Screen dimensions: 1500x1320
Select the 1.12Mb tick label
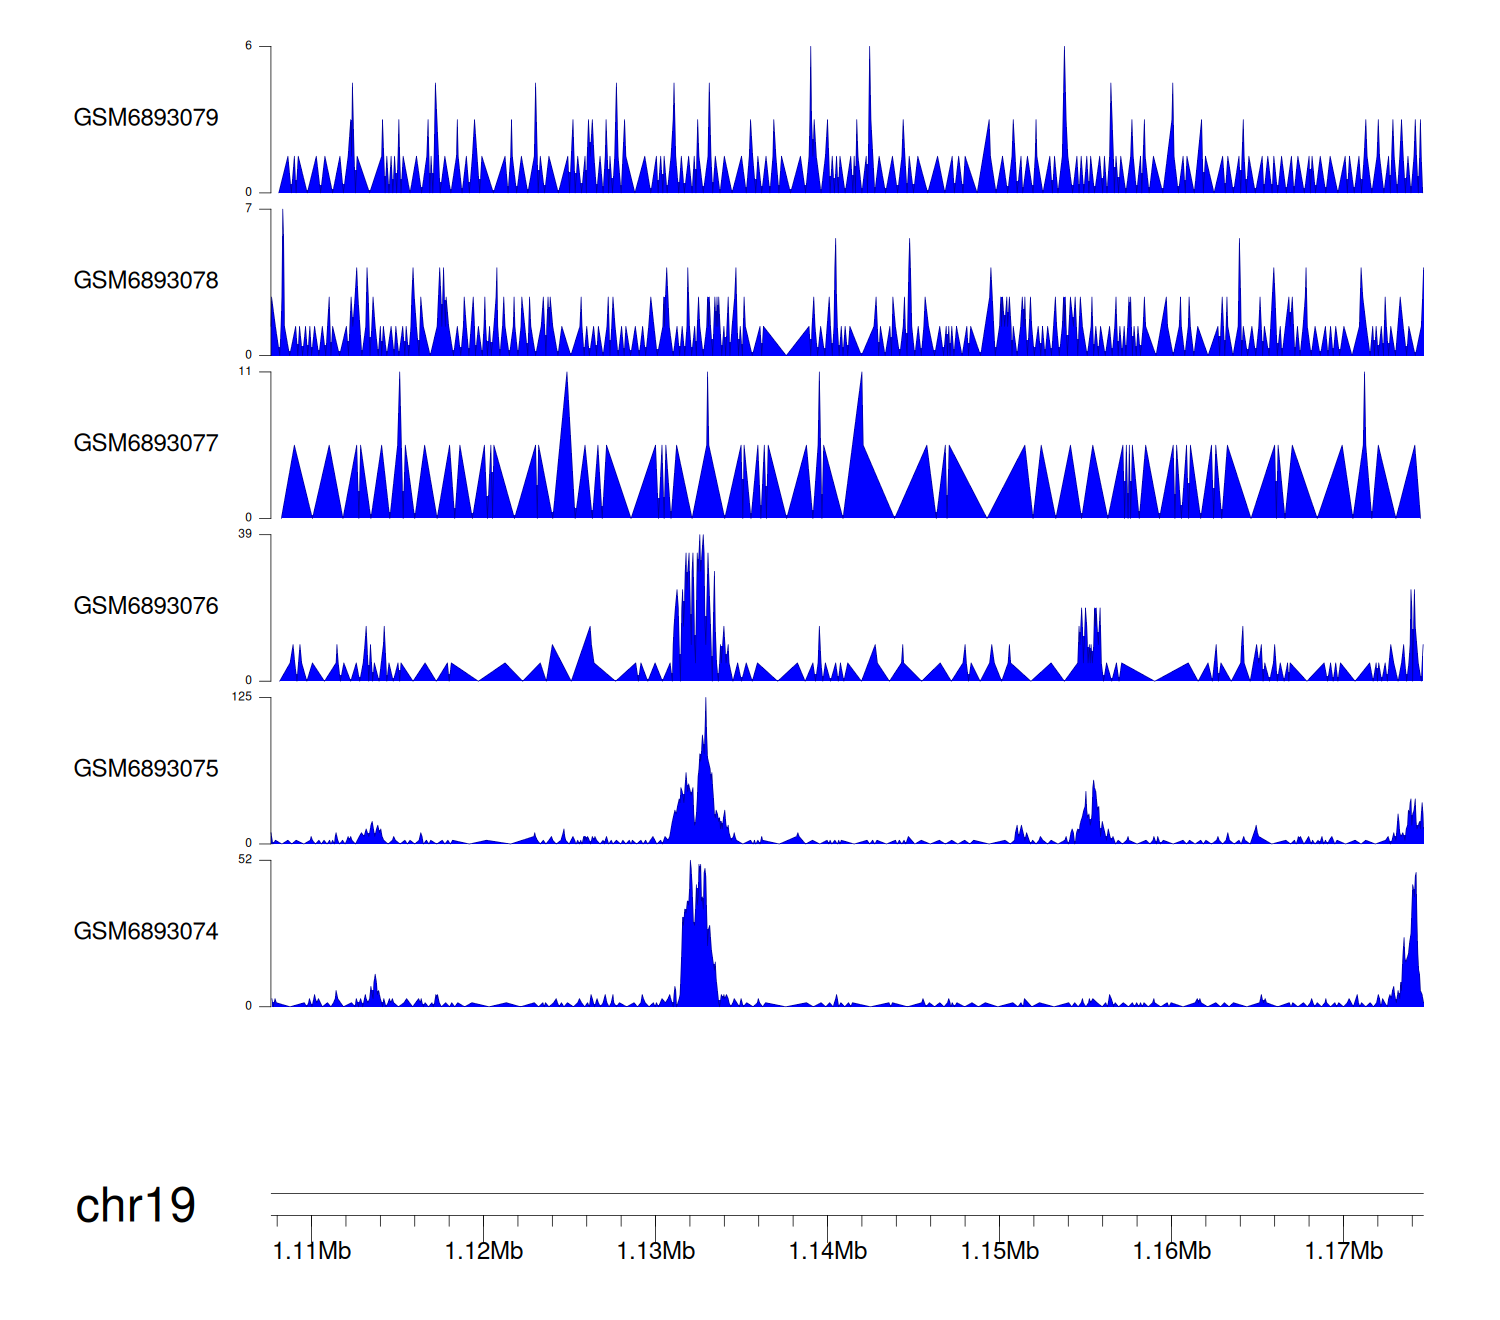tap(484, 1251)
